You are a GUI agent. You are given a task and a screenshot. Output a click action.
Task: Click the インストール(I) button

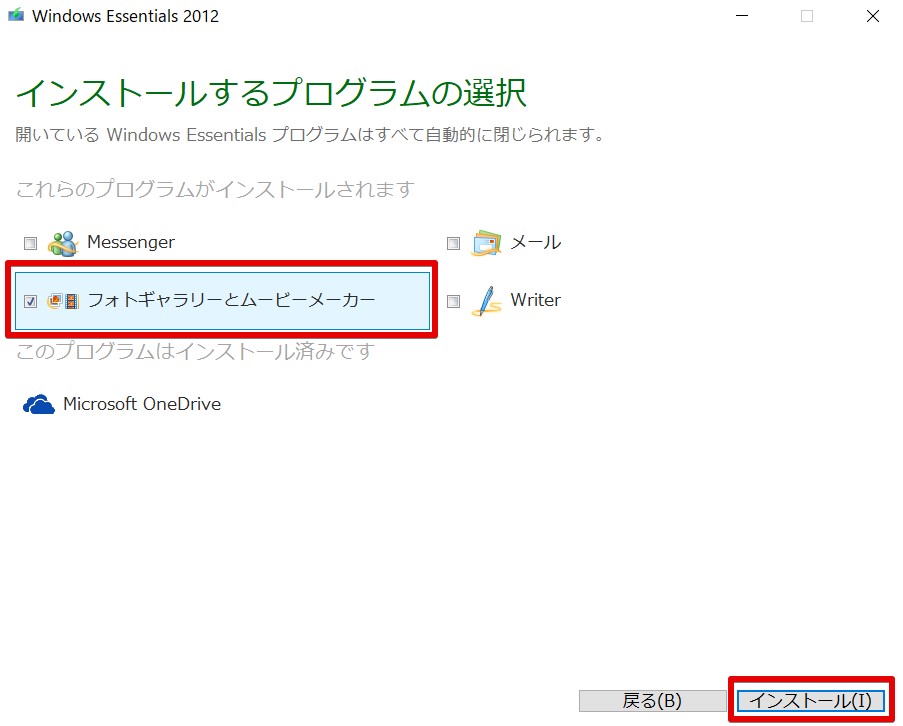click(x=811, y=701)
